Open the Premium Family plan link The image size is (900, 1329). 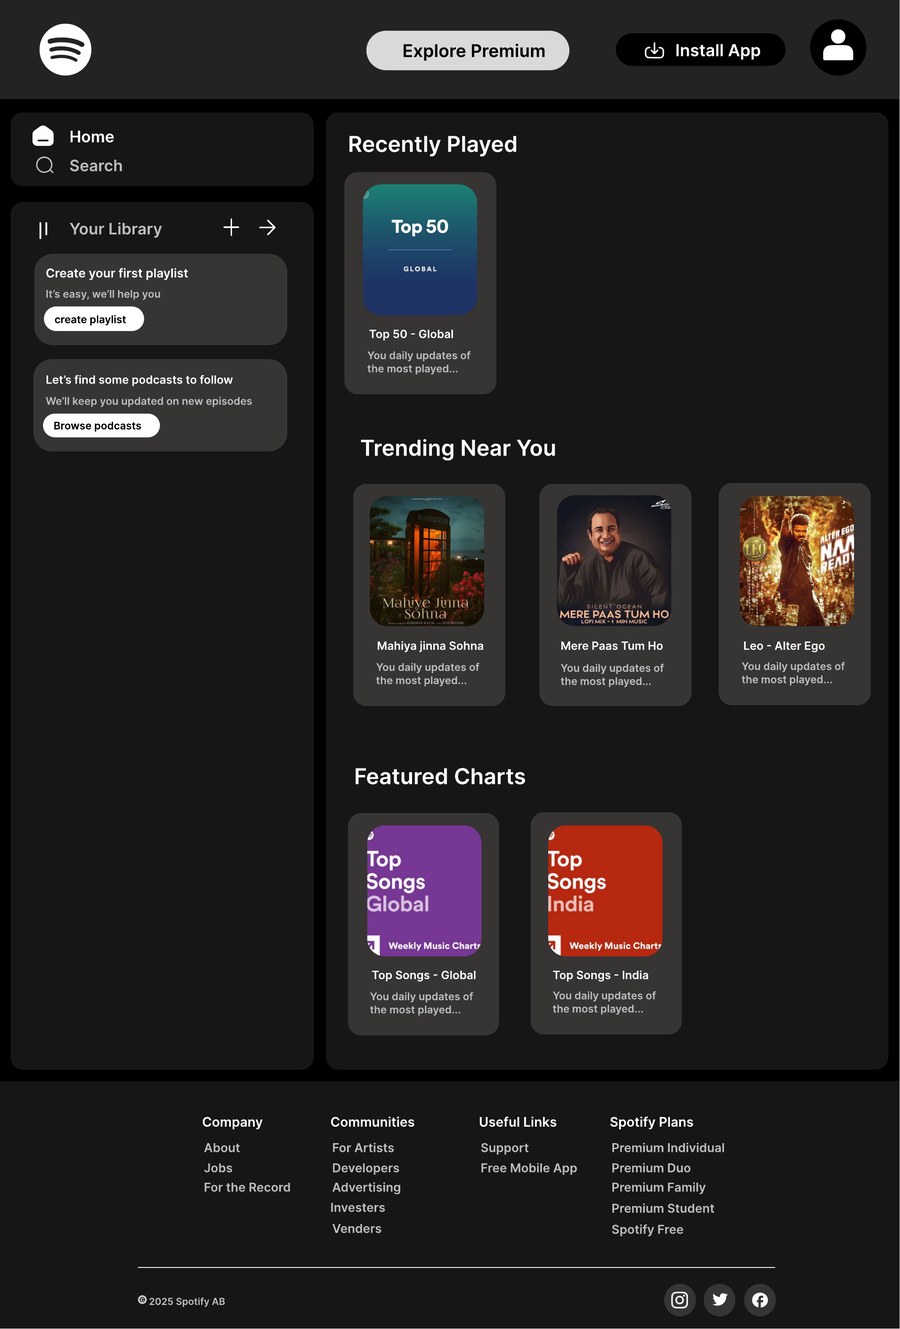coord(659,1187)
